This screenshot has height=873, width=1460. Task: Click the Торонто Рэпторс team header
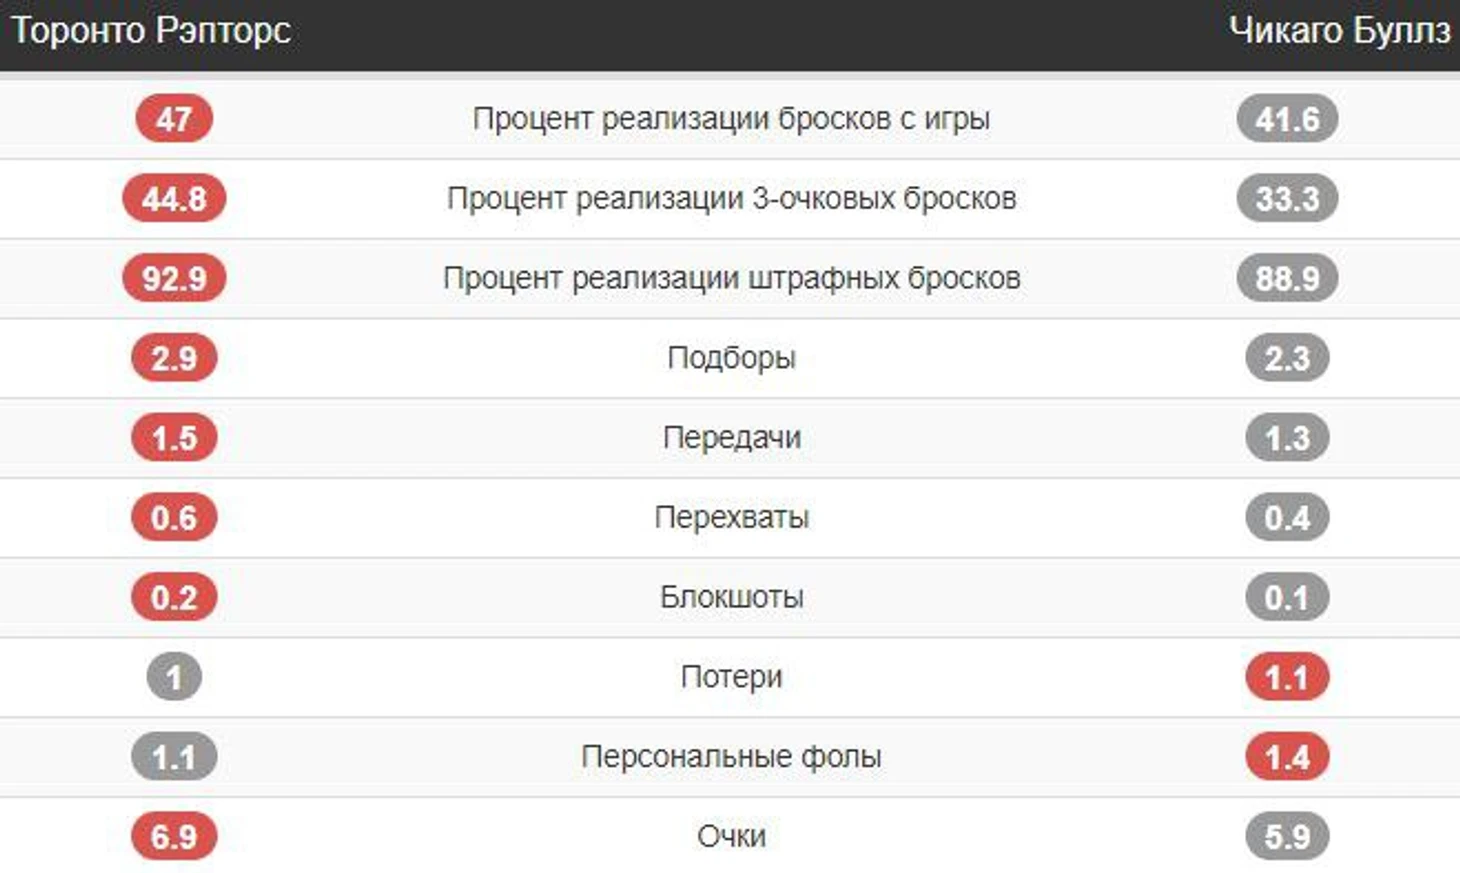pyautogui.click(x=151, y=31)
